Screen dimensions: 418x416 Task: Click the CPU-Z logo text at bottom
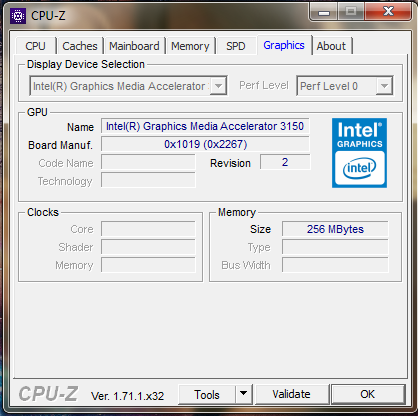48,394
